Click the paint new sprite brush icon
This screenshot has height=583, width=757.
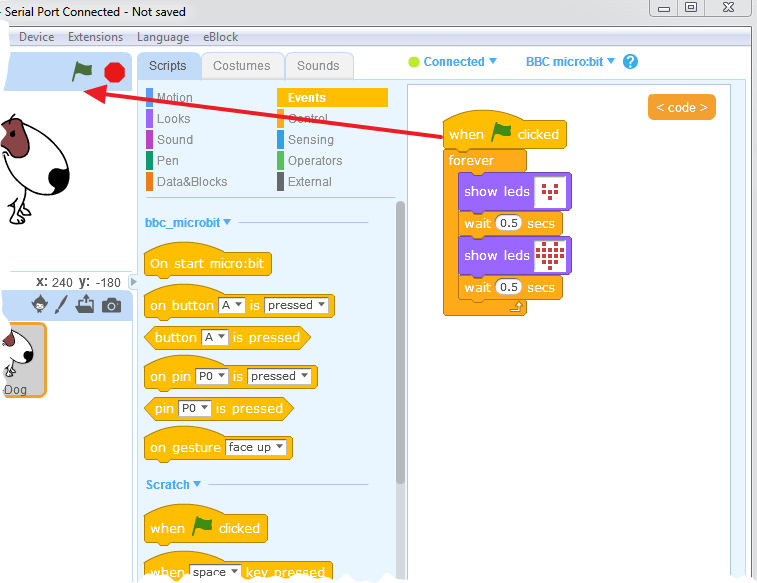61,305
